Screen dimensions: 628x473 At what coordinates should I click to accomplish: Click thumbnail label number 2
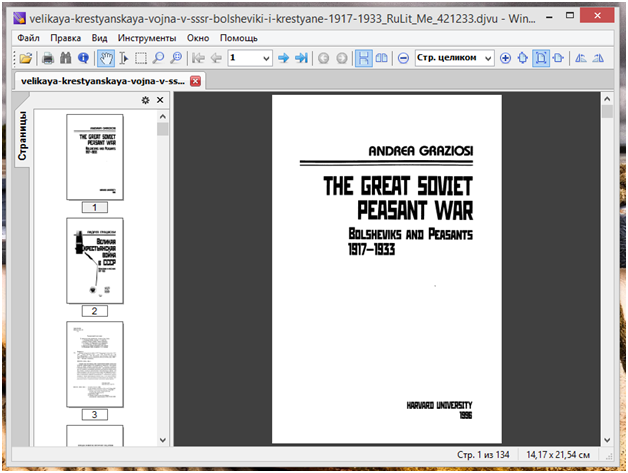(x=95, y=311)
